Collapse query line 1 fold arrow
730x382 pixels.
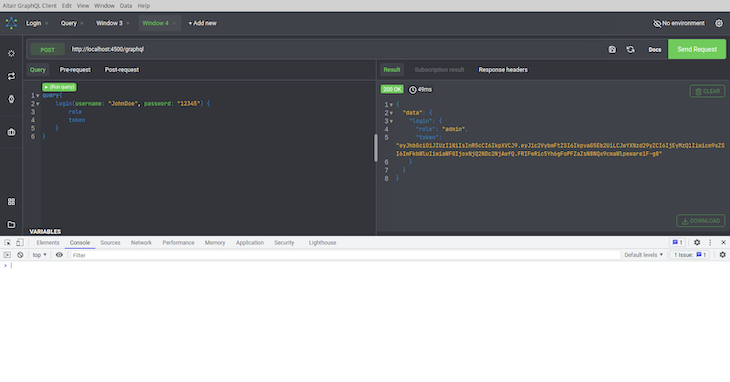click(x=38, y=96)
